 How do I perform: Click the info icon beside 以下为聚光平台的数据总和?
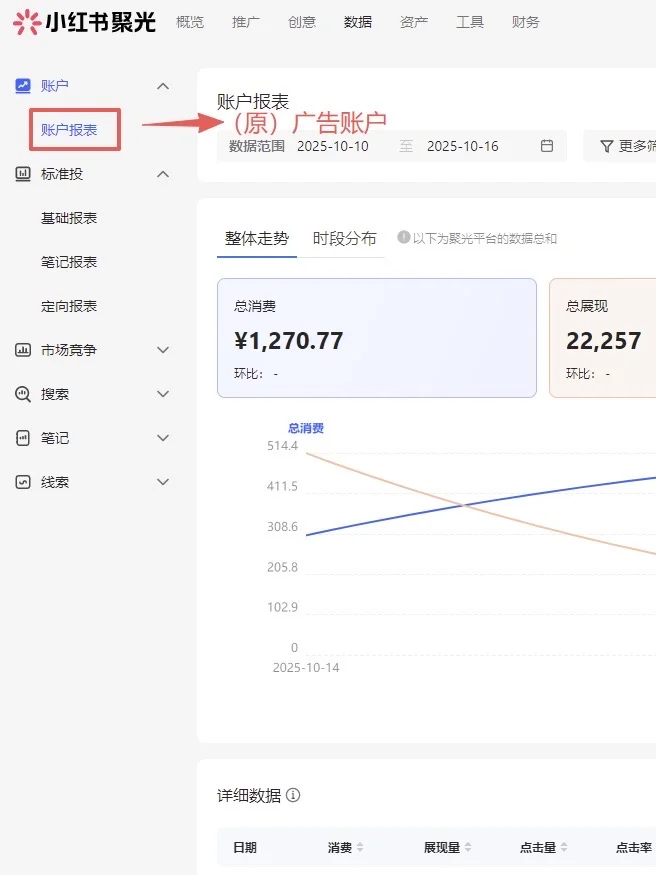click(x=404, y=238)
